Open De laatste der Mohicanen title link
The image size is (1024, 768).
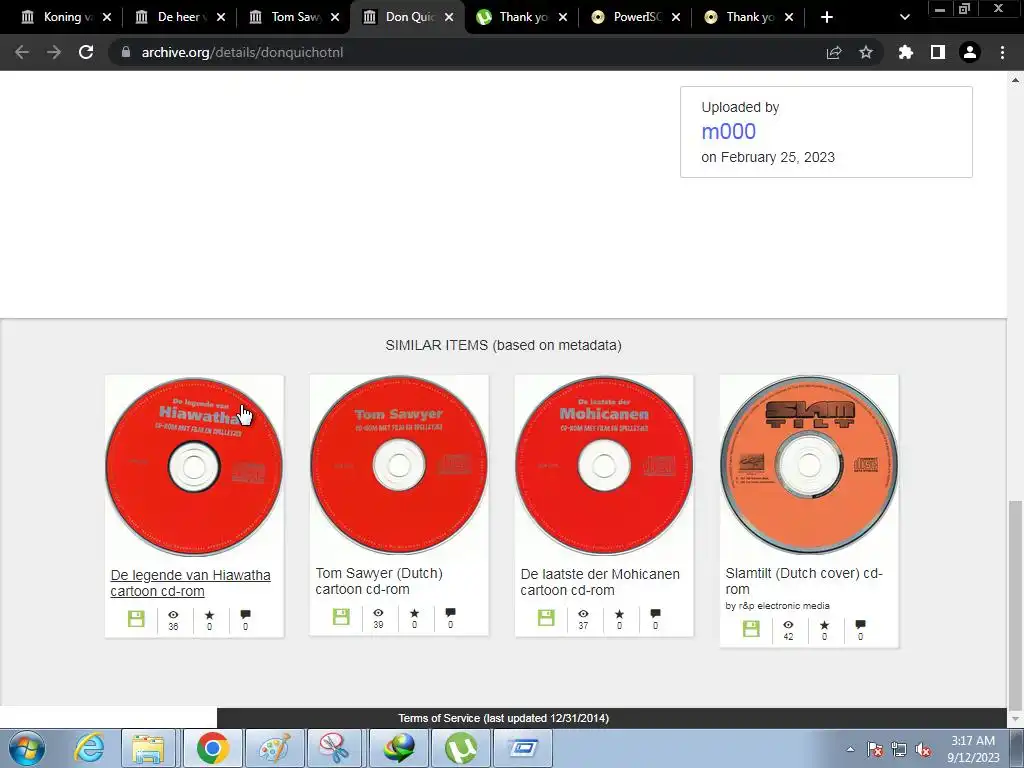600,582
